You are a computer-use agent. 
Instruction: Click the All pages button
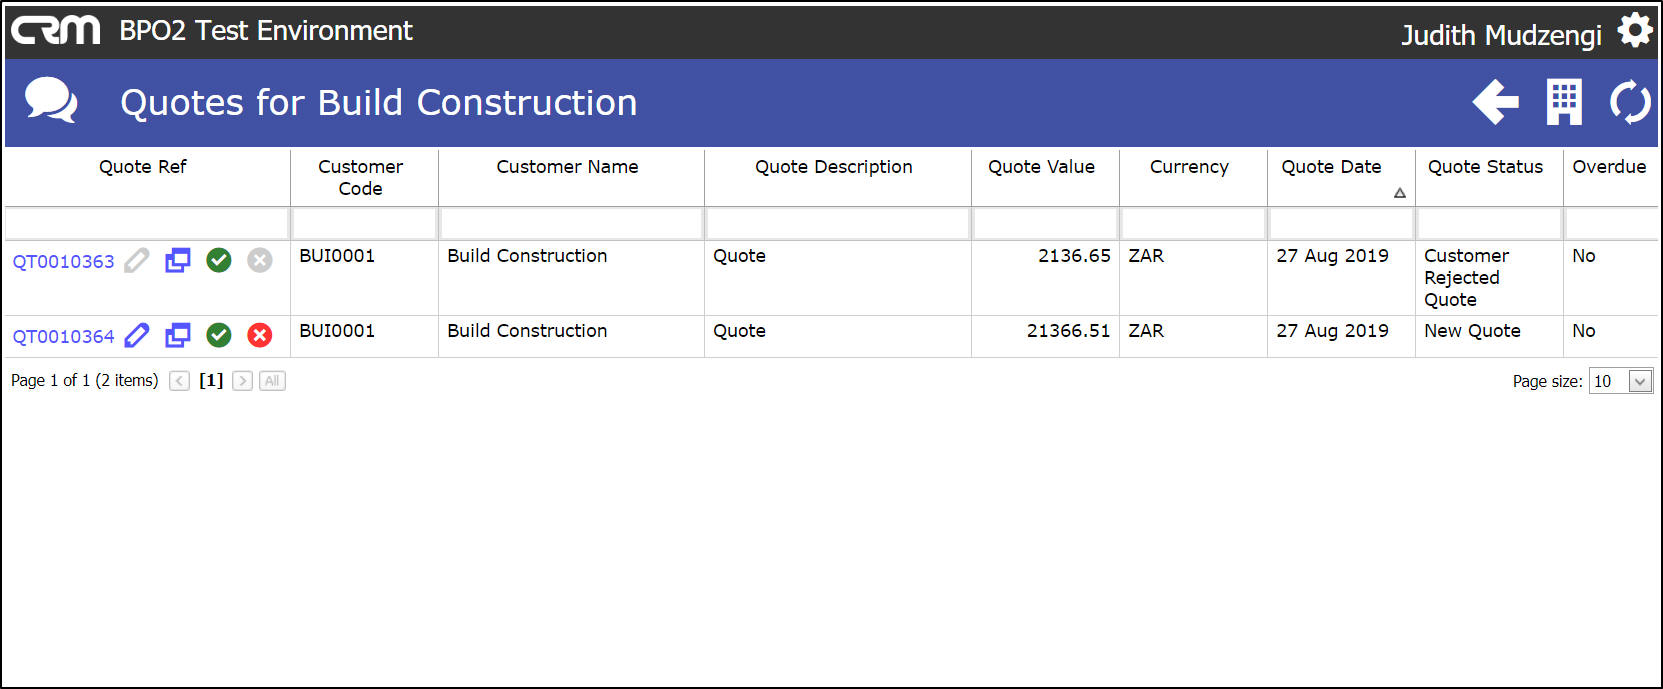point(272,381)
